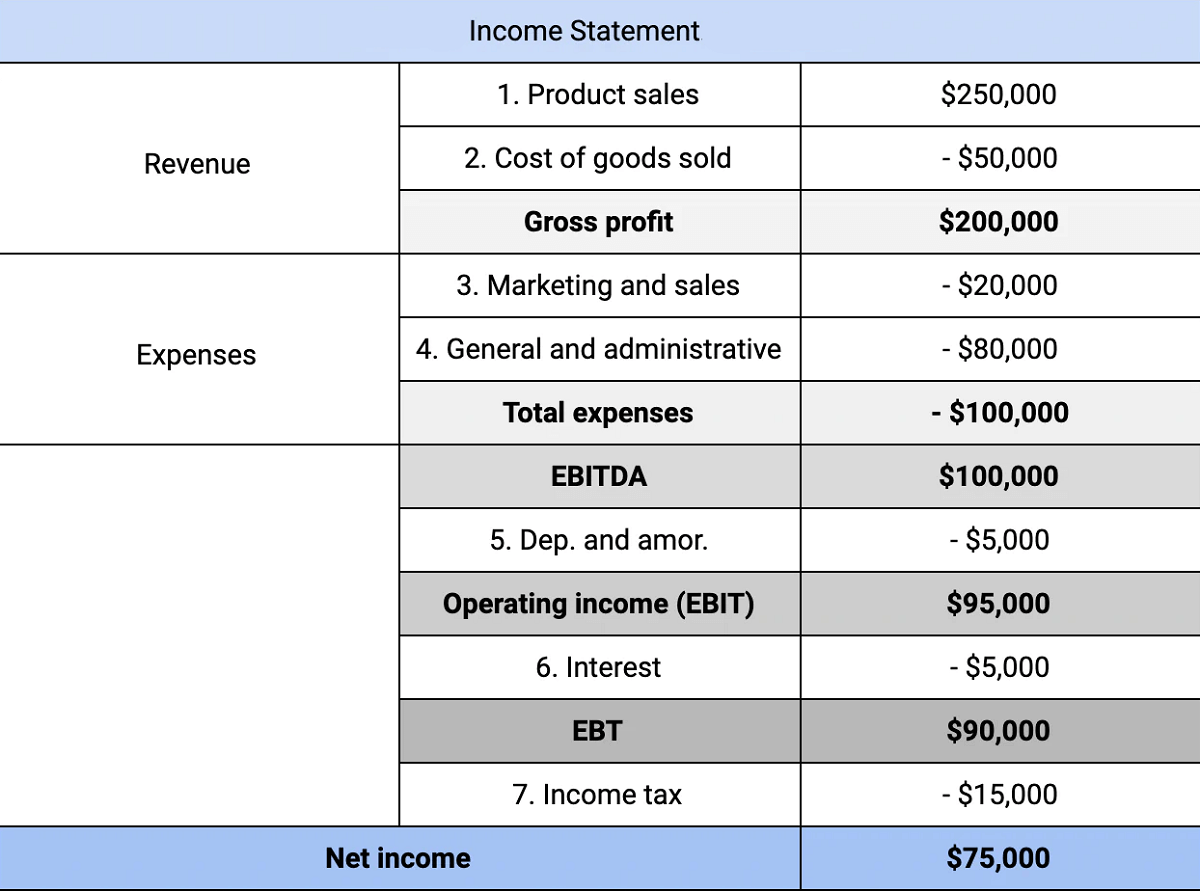Click the Marketing and sales row label
Image resolution: width=1200 pixels, height=891 pixels.
[600, 285]
